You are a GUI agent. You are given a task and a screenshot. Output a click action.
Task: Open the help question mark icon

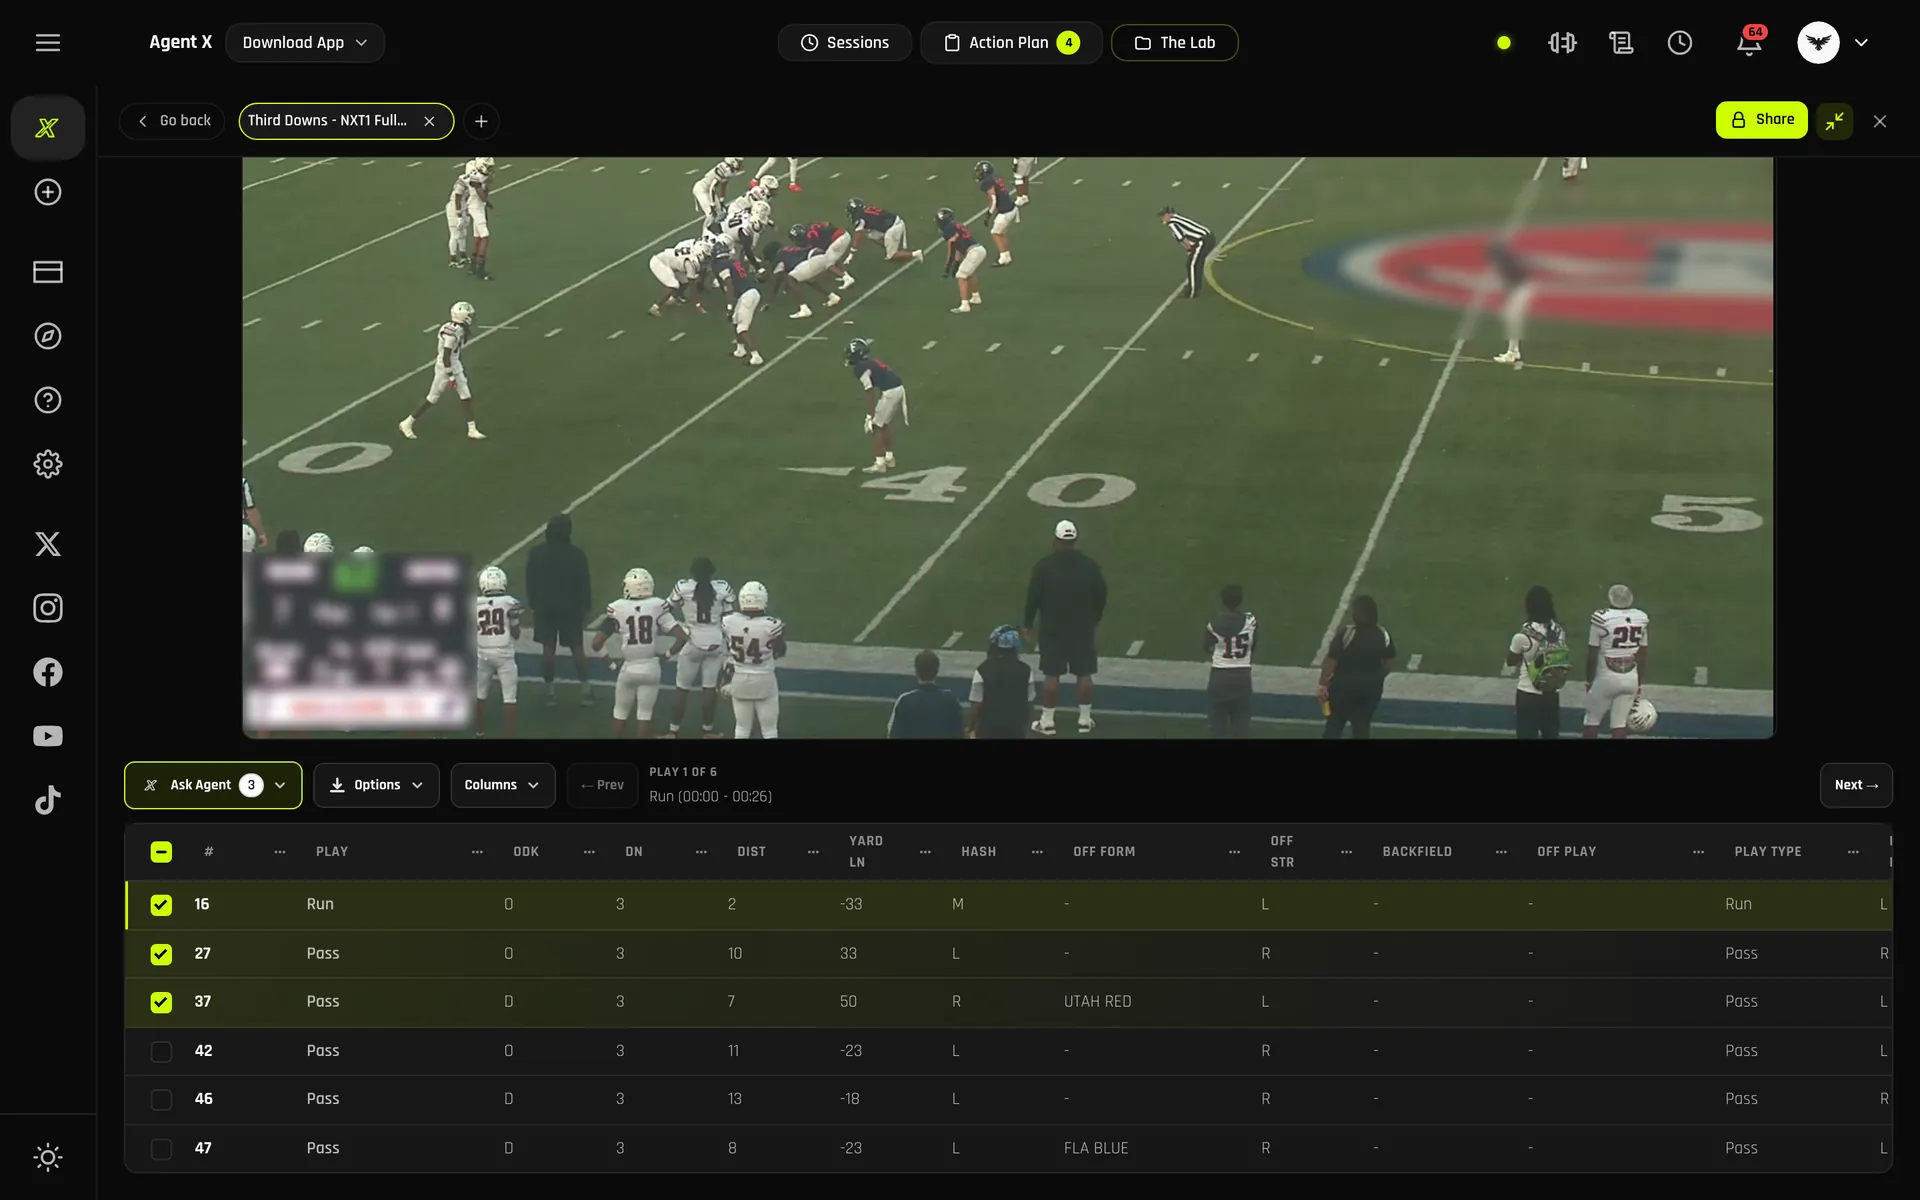[48, 400]
